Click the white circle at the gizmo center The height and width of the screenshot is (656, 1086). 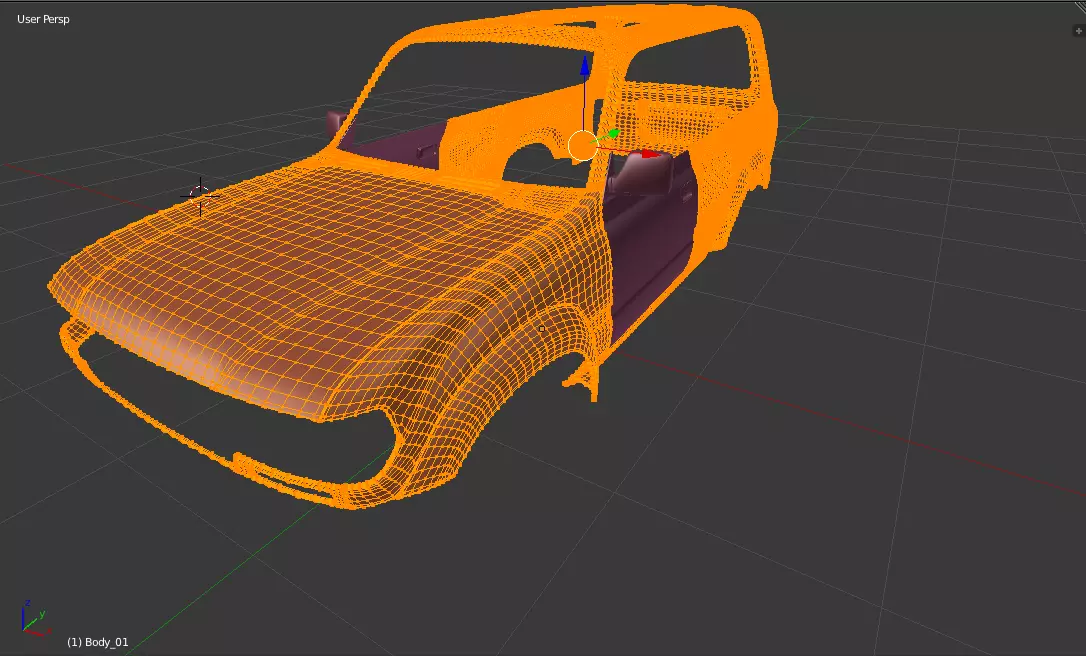[582, 145]
